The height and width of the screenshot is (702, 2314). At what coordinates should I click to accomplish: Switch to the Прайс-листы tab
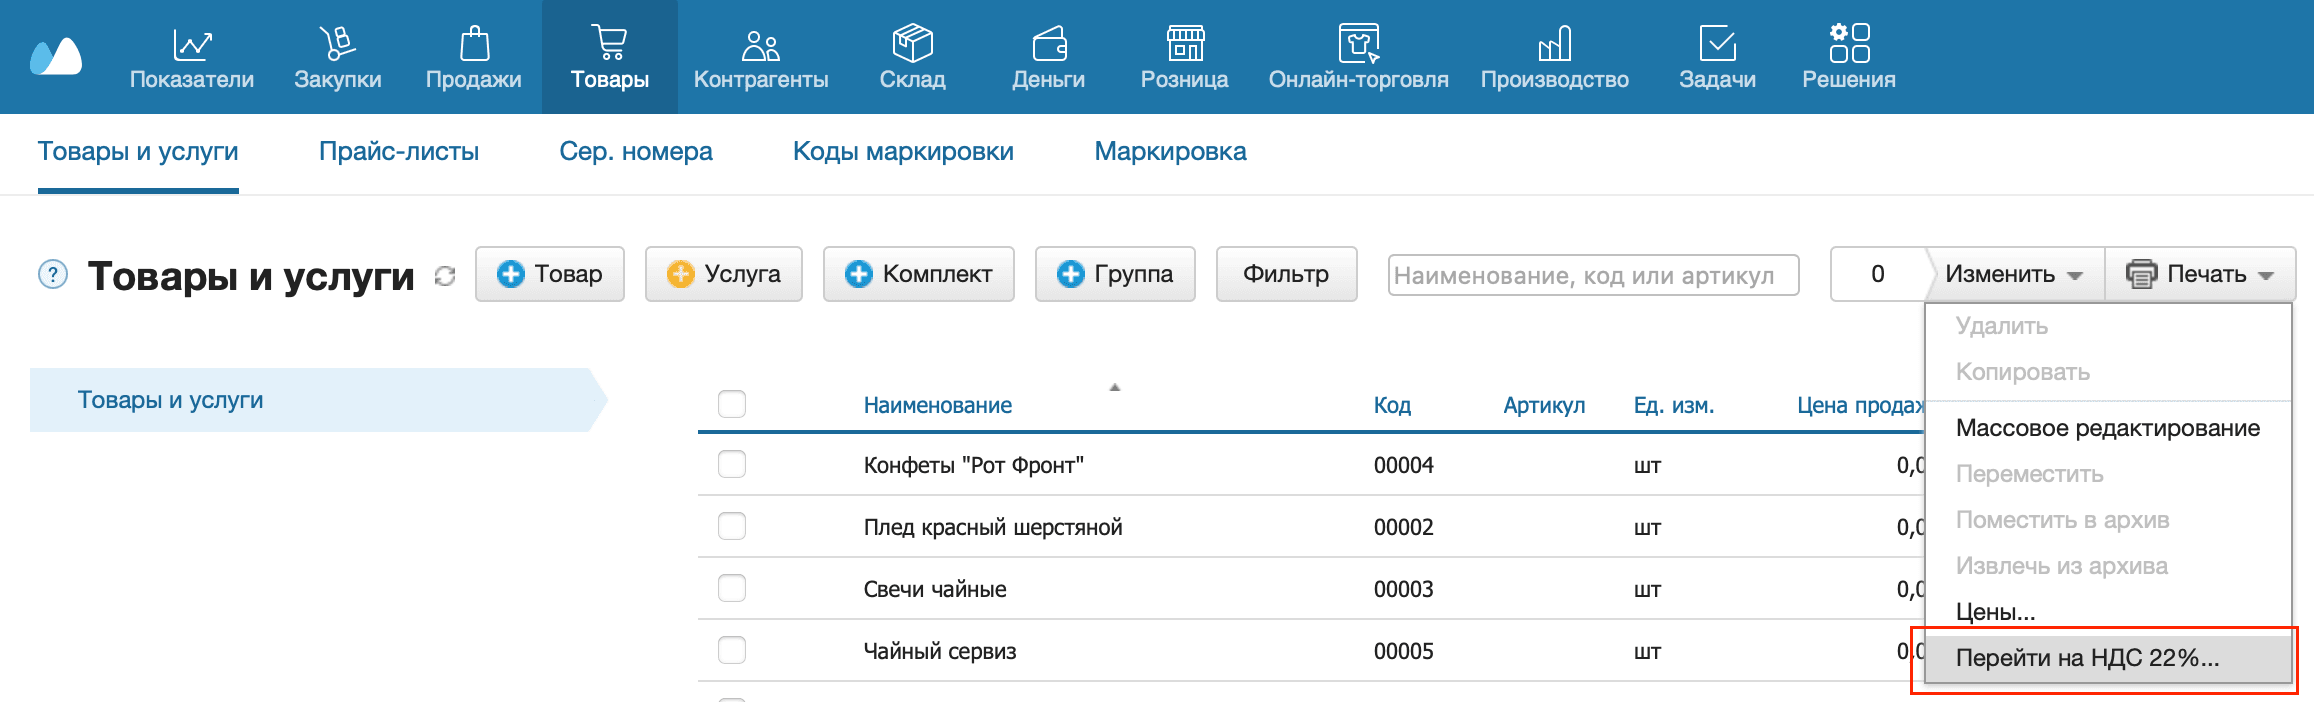tap(398, 152)
